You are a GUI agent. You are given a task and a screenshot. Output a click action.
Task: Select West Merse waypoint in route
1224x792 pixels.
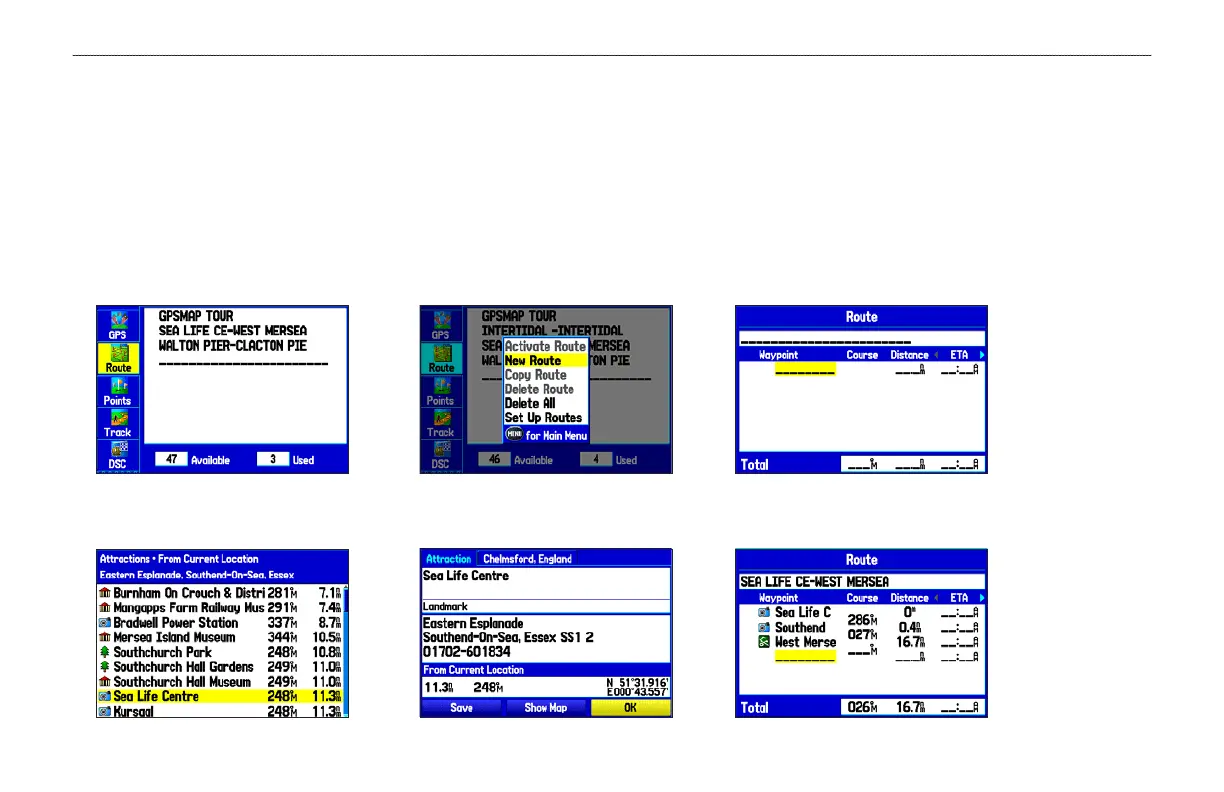click(x=805, y=642)
